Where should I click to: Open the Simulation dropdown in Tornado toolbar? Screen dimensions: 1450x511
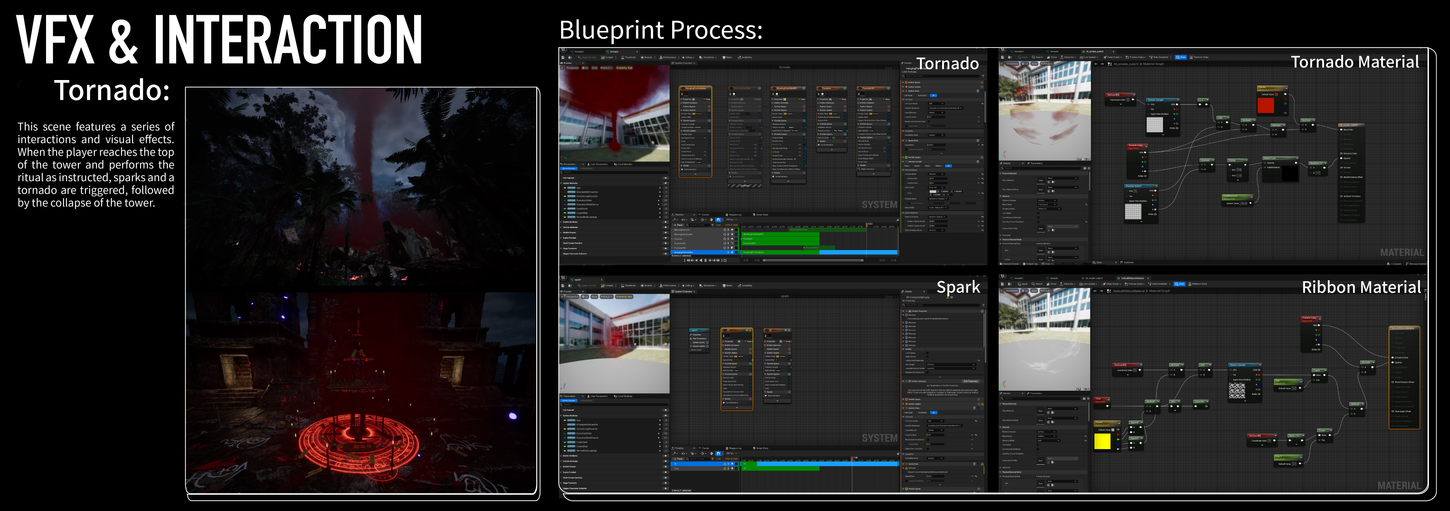pos(708,57)
